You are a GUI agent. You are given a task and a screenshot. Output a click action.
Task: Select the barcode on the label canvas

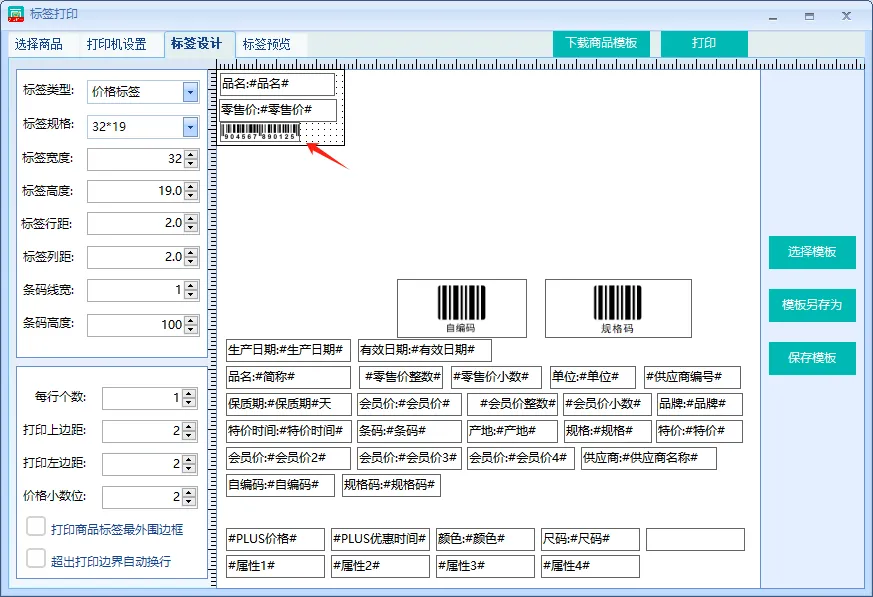260,132
